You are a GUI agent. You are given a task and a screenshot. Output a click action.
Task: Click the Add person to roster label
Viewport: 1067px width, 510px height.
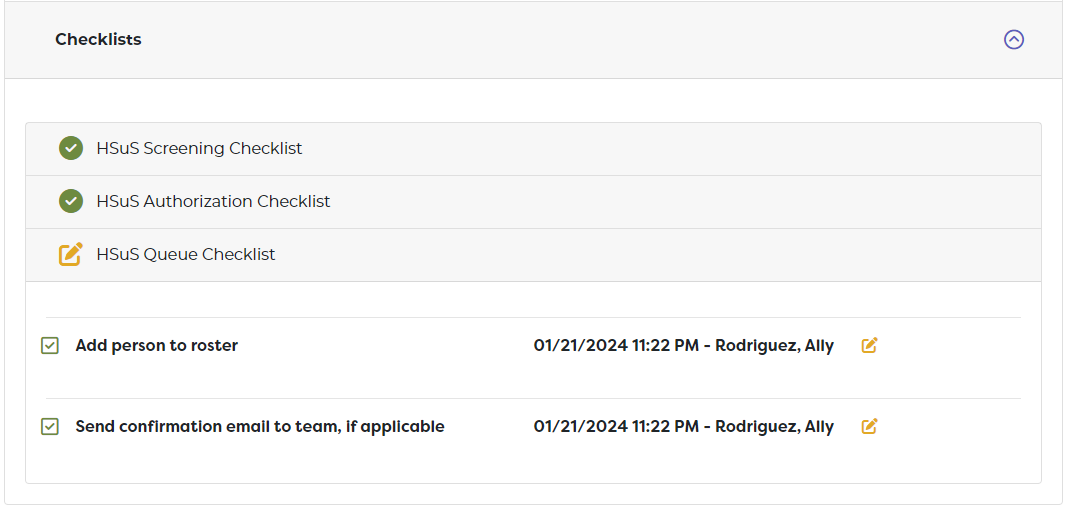(x=157, y=346)
